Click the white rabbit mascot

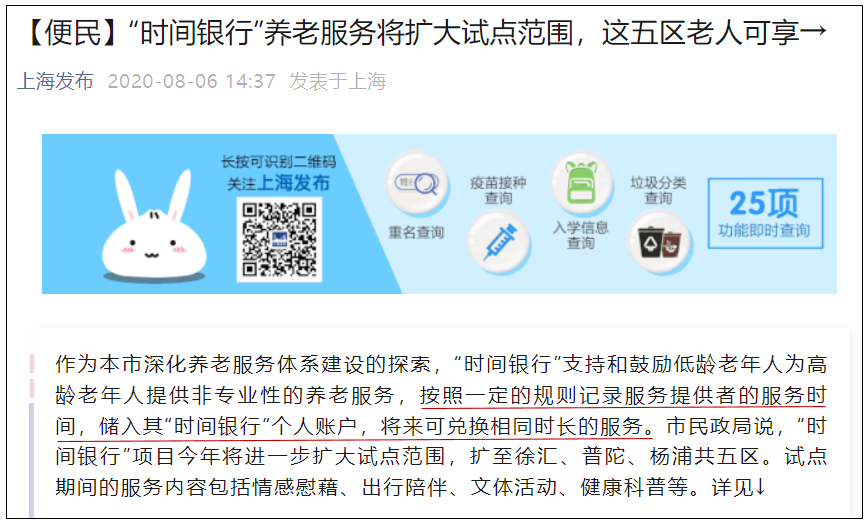point(154,226)
